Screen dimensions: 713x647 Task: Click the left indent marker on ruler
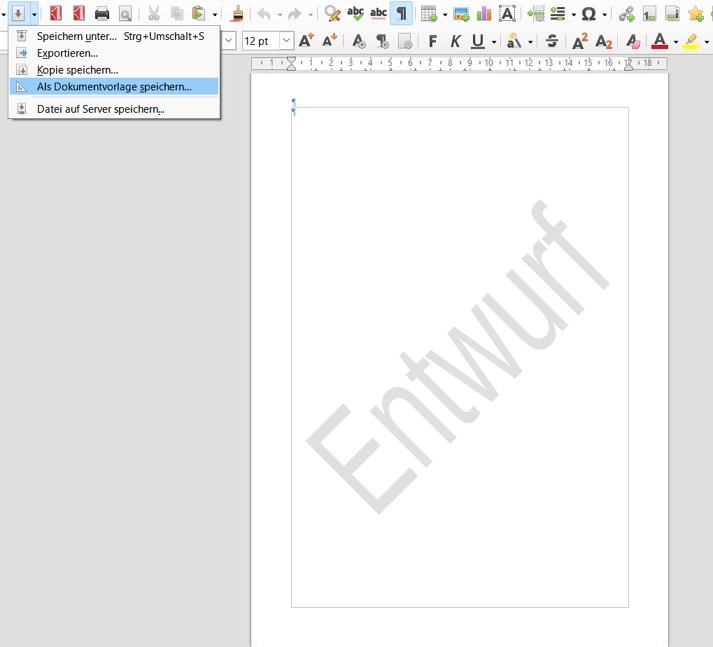(291, 64)
